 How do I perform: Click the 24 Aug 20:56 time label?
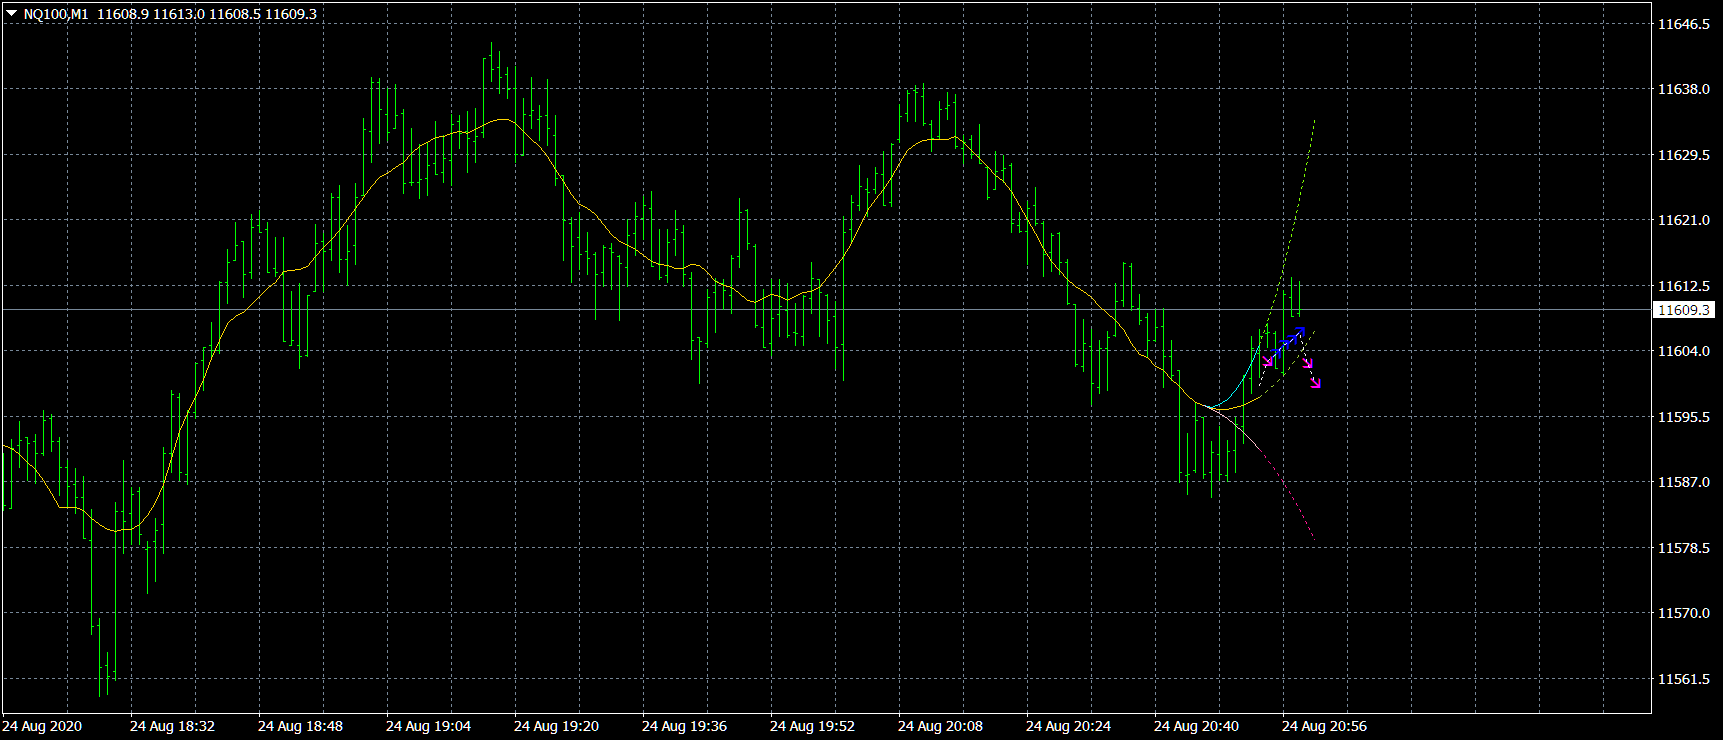[1324, 726]
